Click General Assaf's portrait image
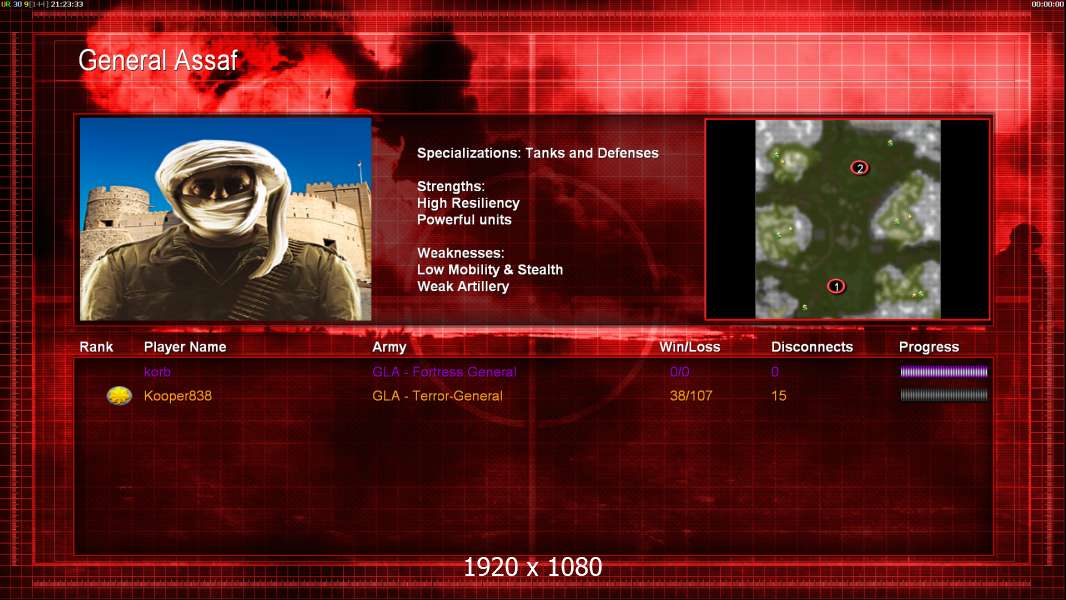The width and height of the screenshot is (1066, 600). click(x=225, y=219)
